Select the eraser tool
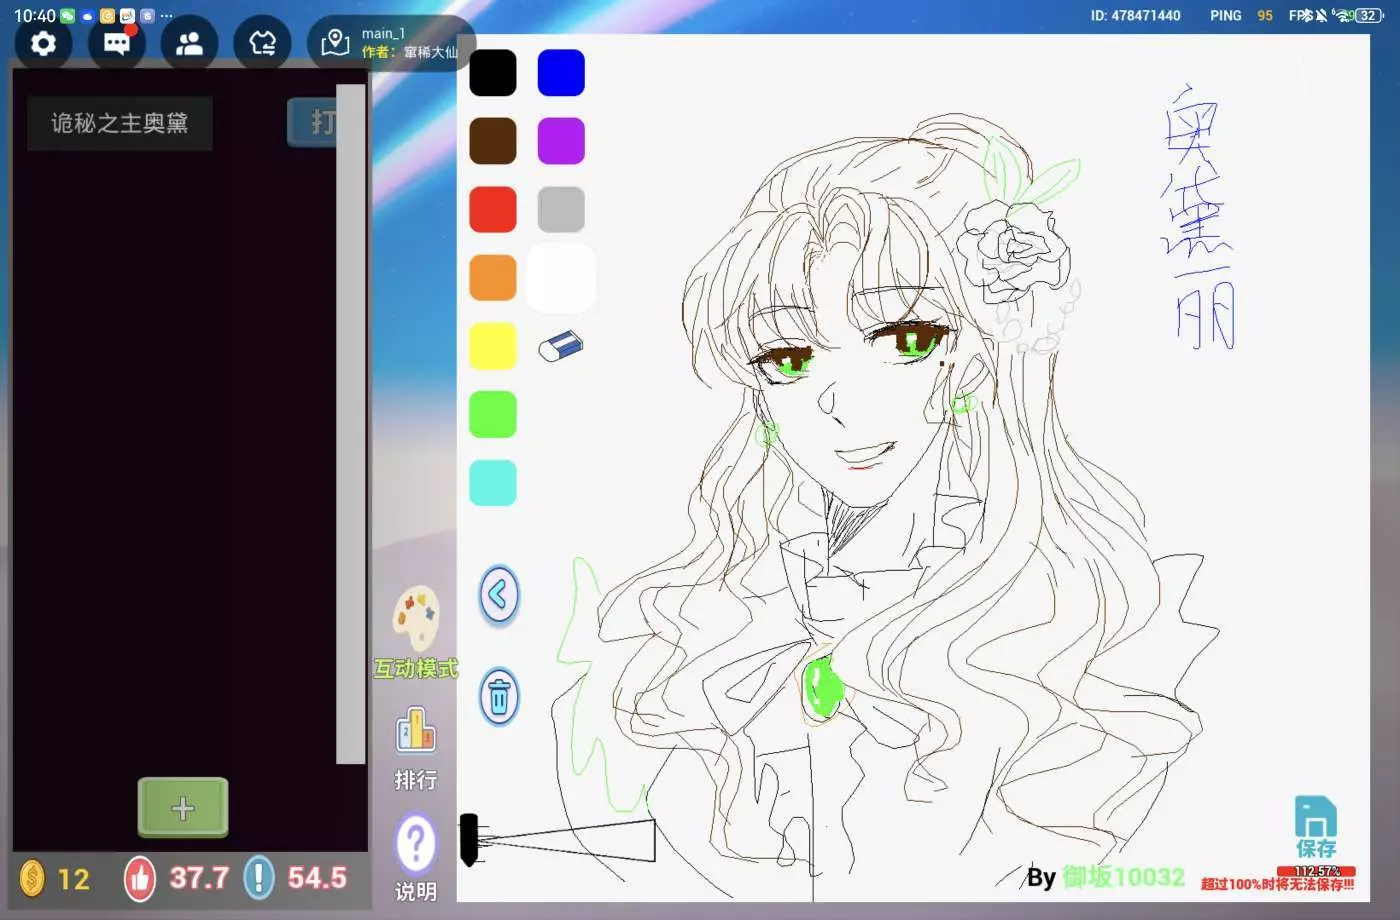The image size is (1400, 920). coord(561,346)
